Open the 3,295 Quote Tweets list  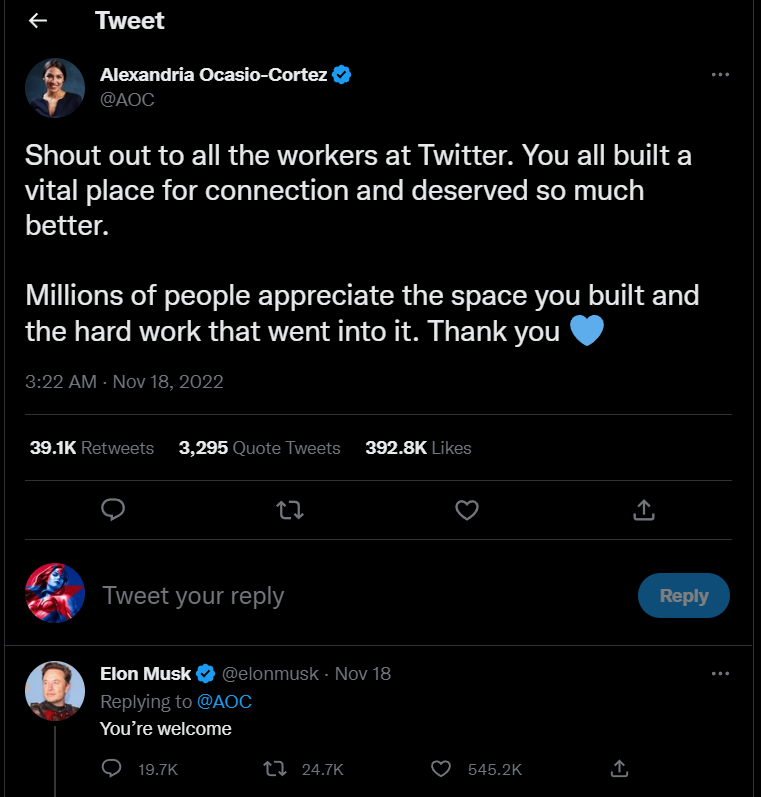click(x=259, y=448)
